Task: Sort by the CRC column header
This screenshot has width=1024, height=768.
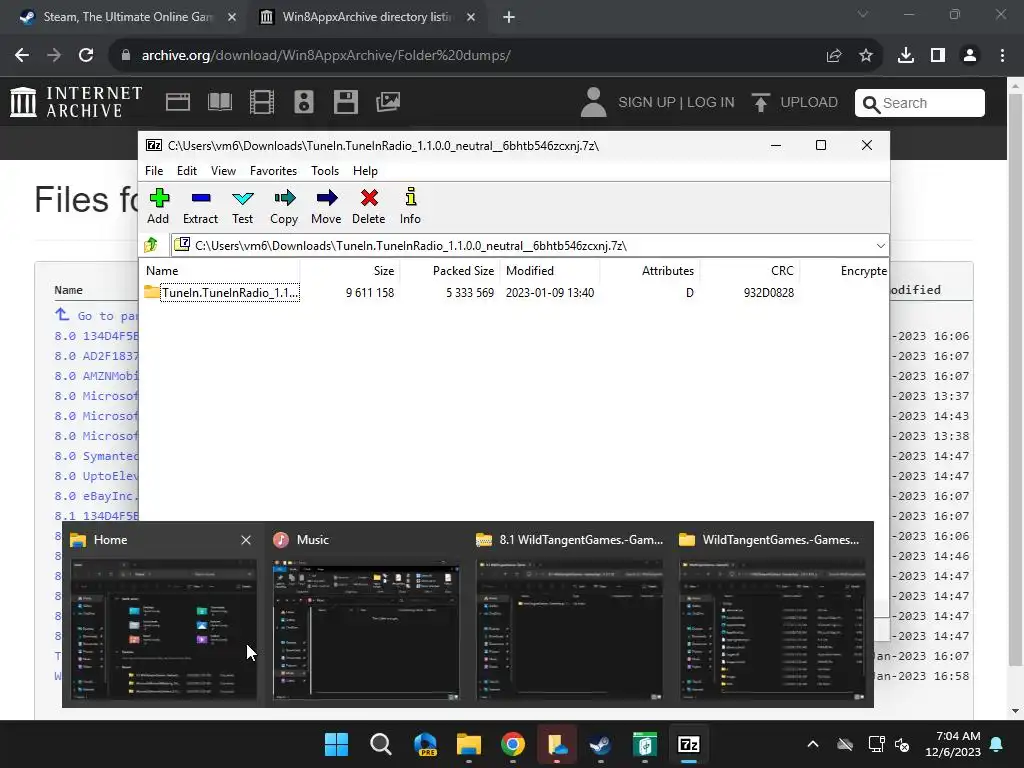Action: [x=750, y=270]
